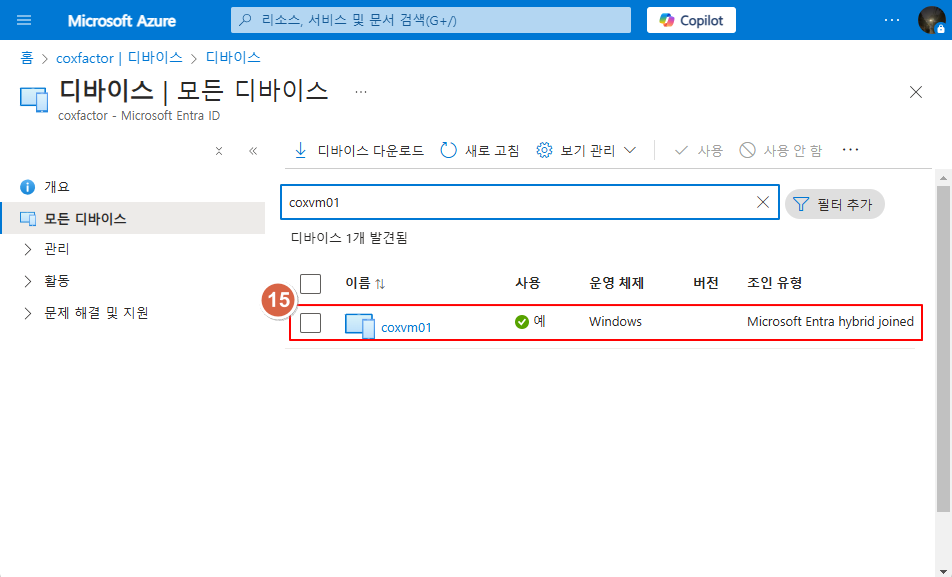Click the Microsoft Azure home logo
The image size is (952, 577).
[x=121, y=21]
